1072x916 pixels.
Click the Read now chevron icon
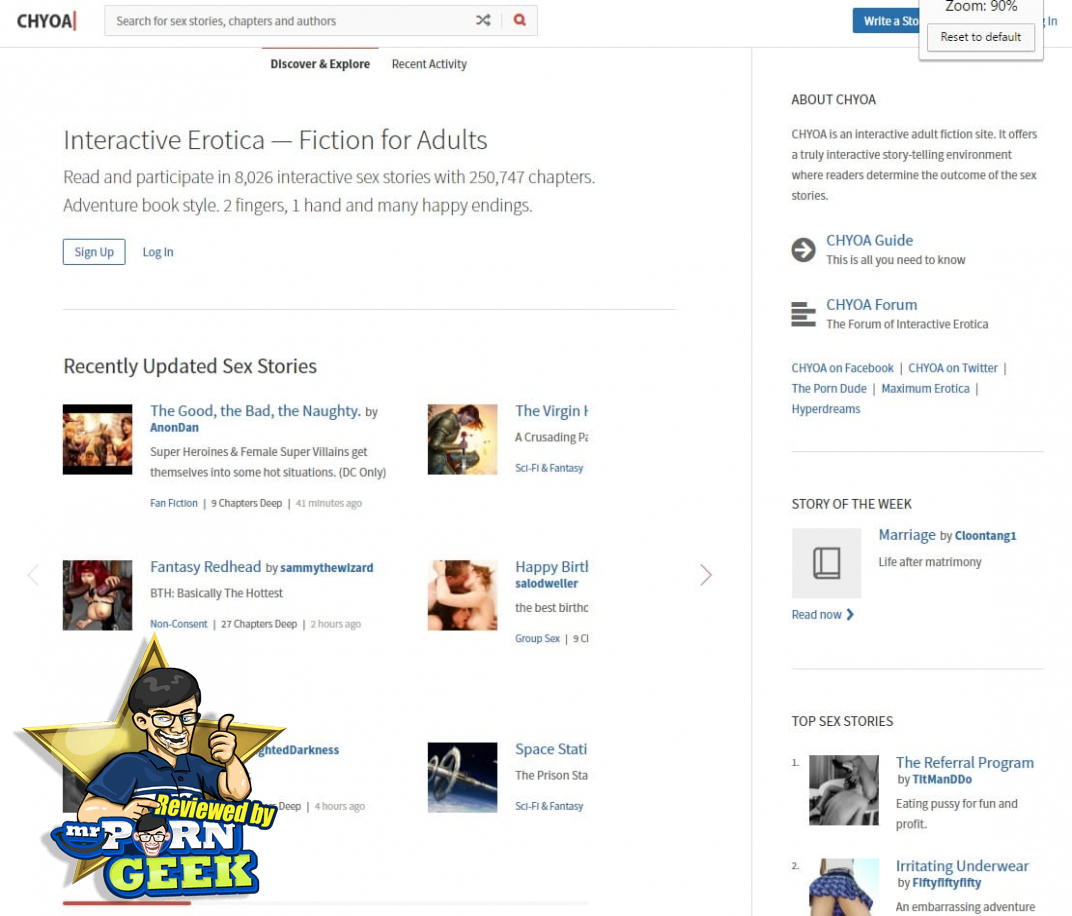tap(850, 615)
